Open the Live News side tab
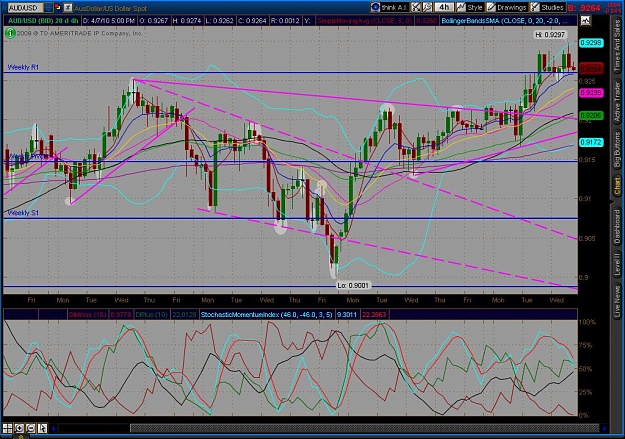The image size is (625, 439). [x=617, y=299]
